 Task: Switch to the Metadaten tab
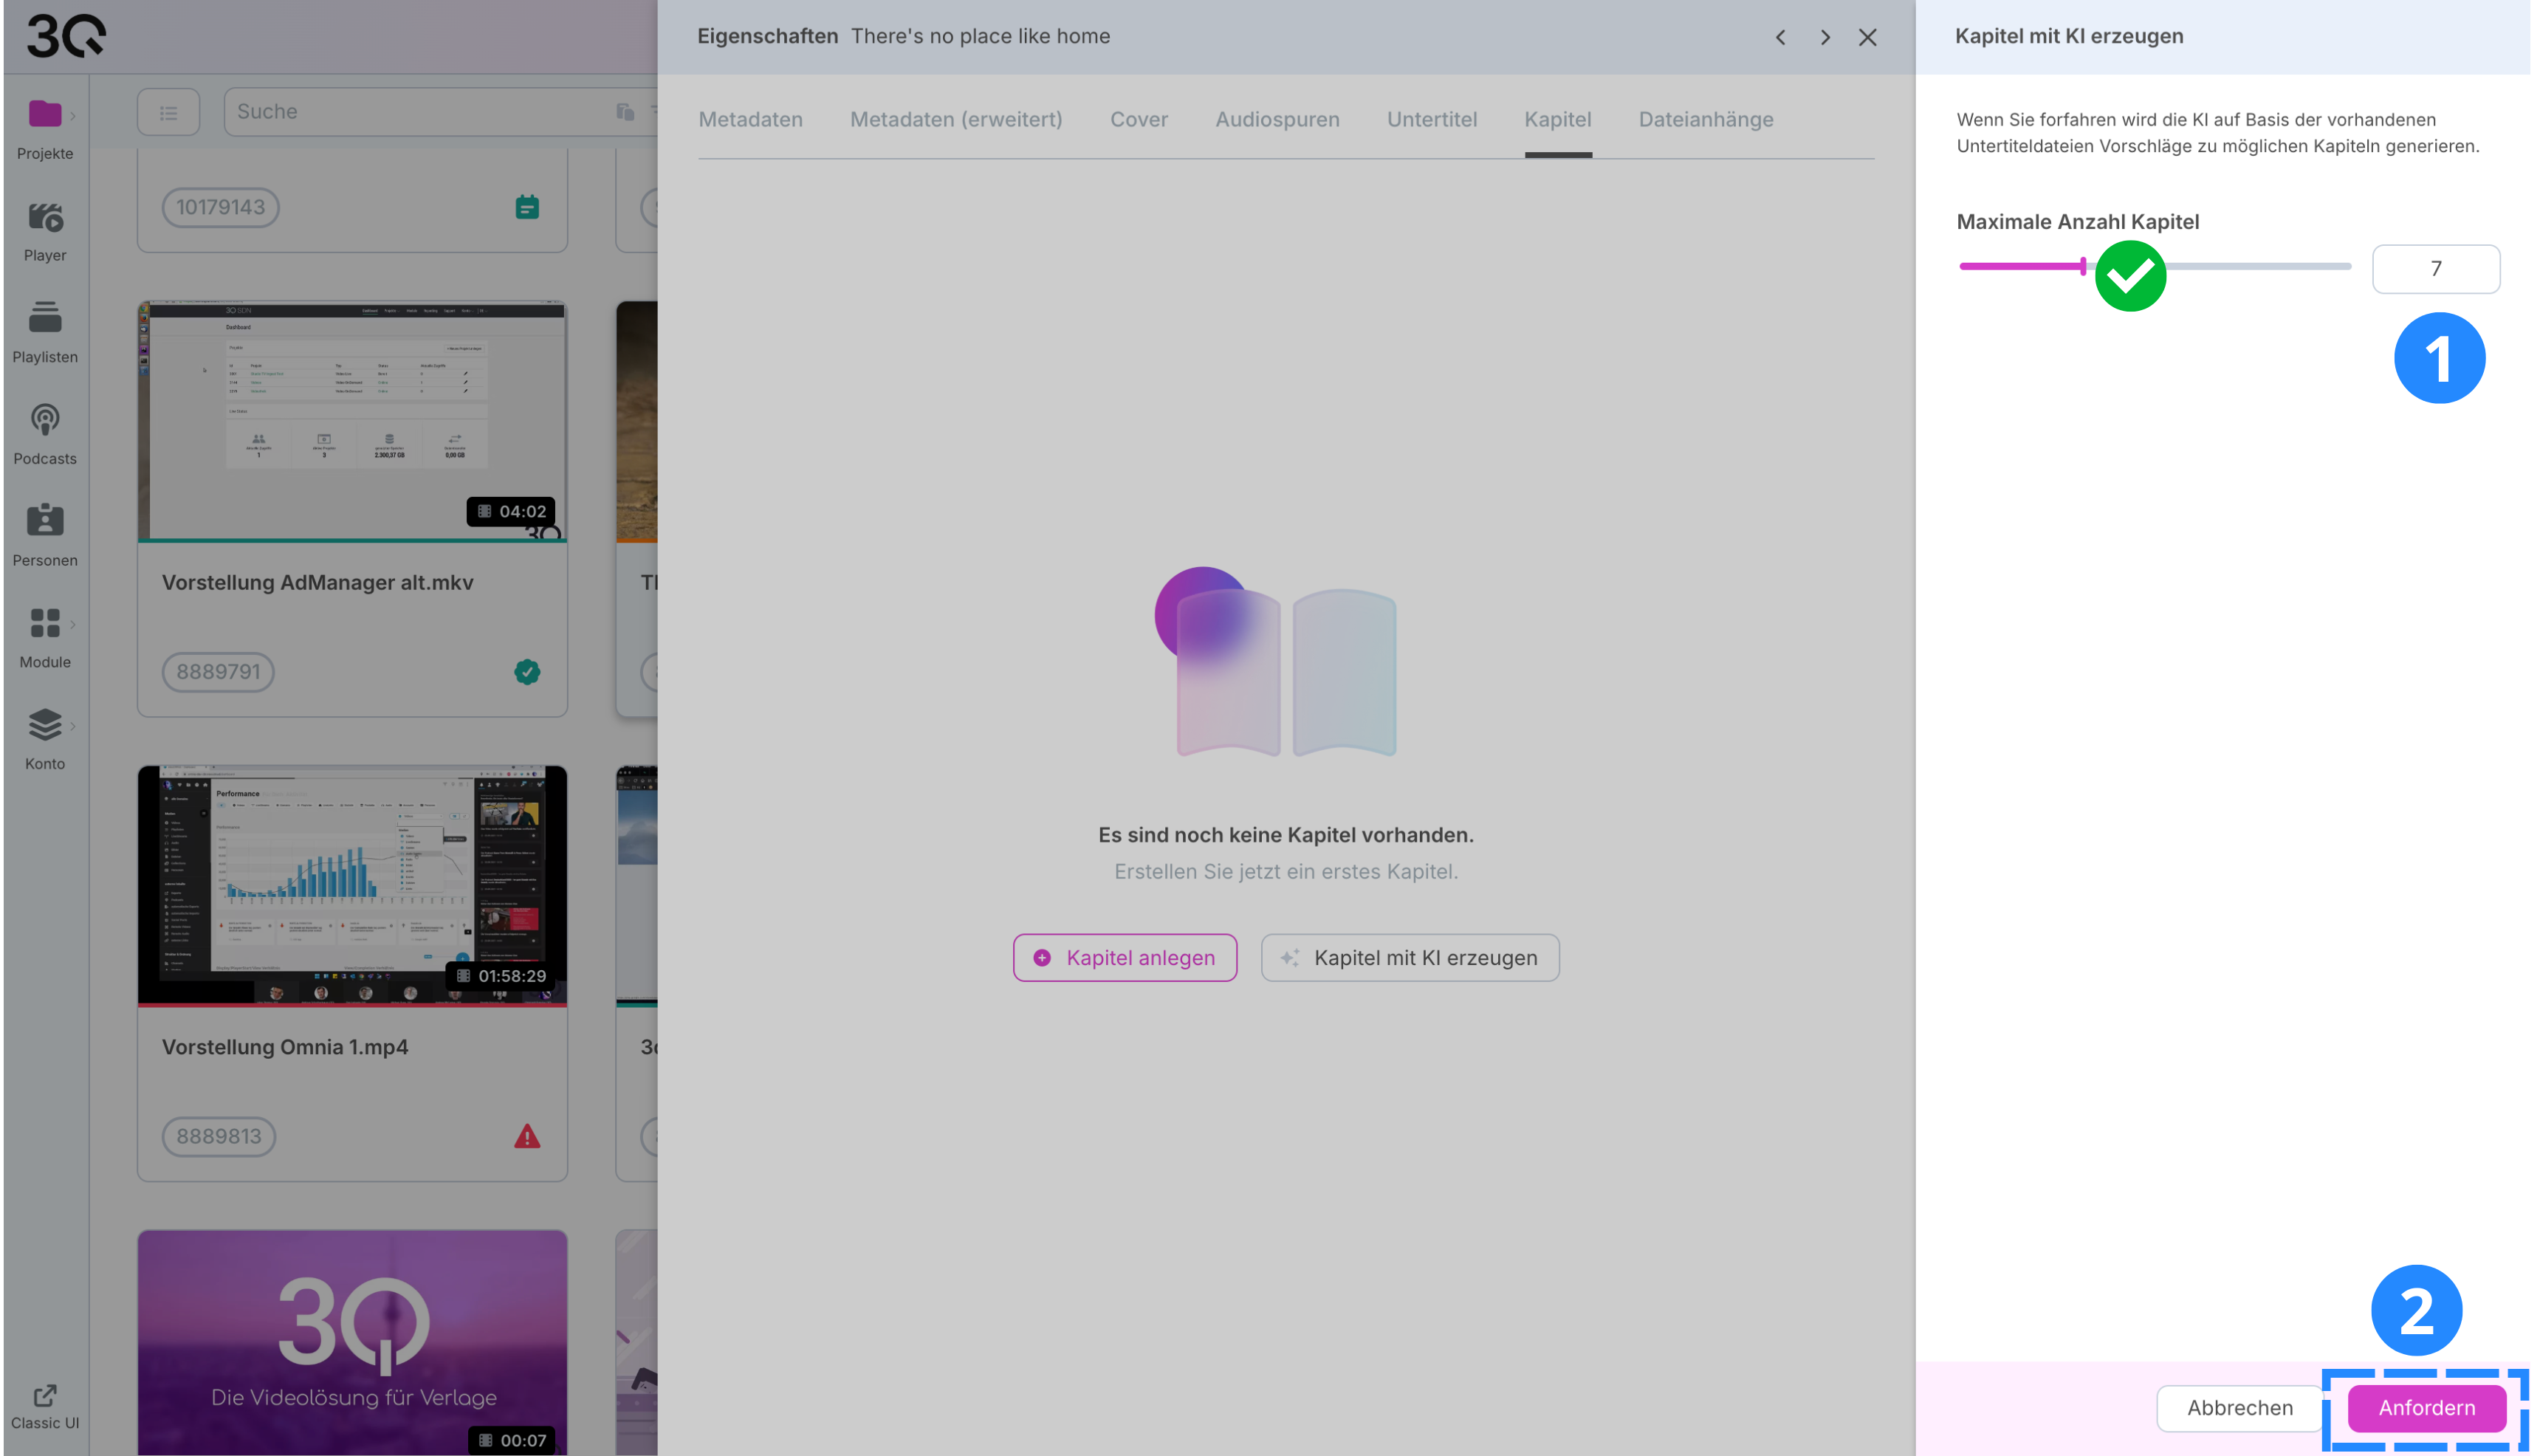pyautogui.click(x=750, y=119)
